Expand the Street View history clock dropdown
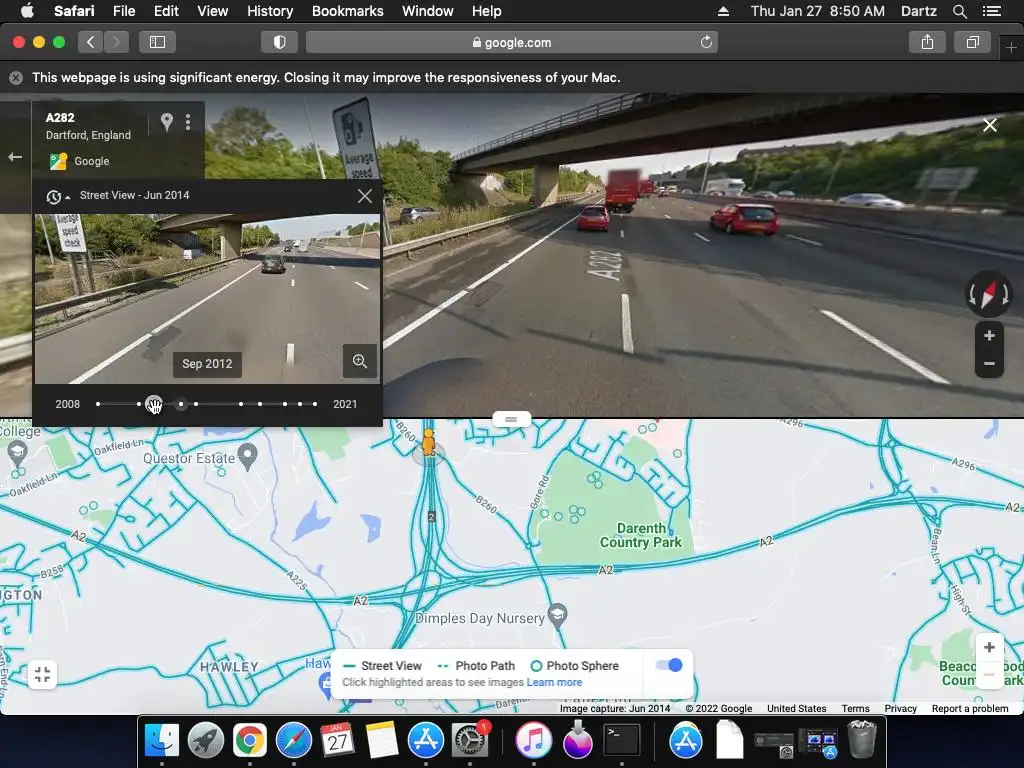 coord(57,197)
